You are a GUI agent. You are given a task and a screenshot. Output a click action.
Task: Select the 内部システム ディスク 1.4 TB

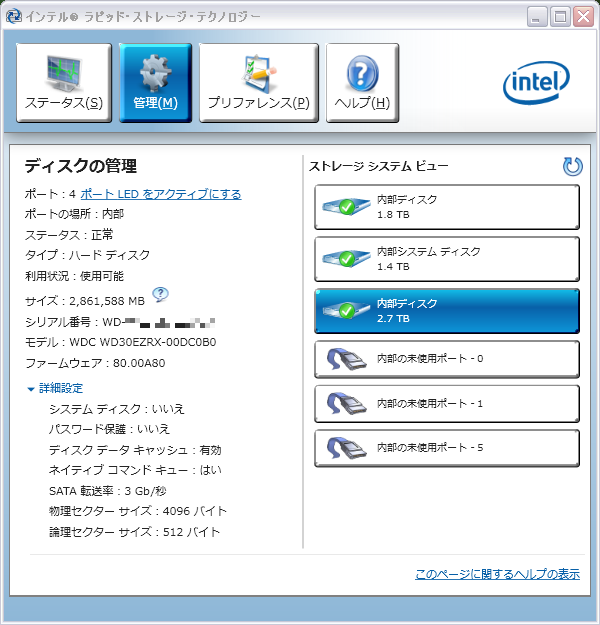447,259
